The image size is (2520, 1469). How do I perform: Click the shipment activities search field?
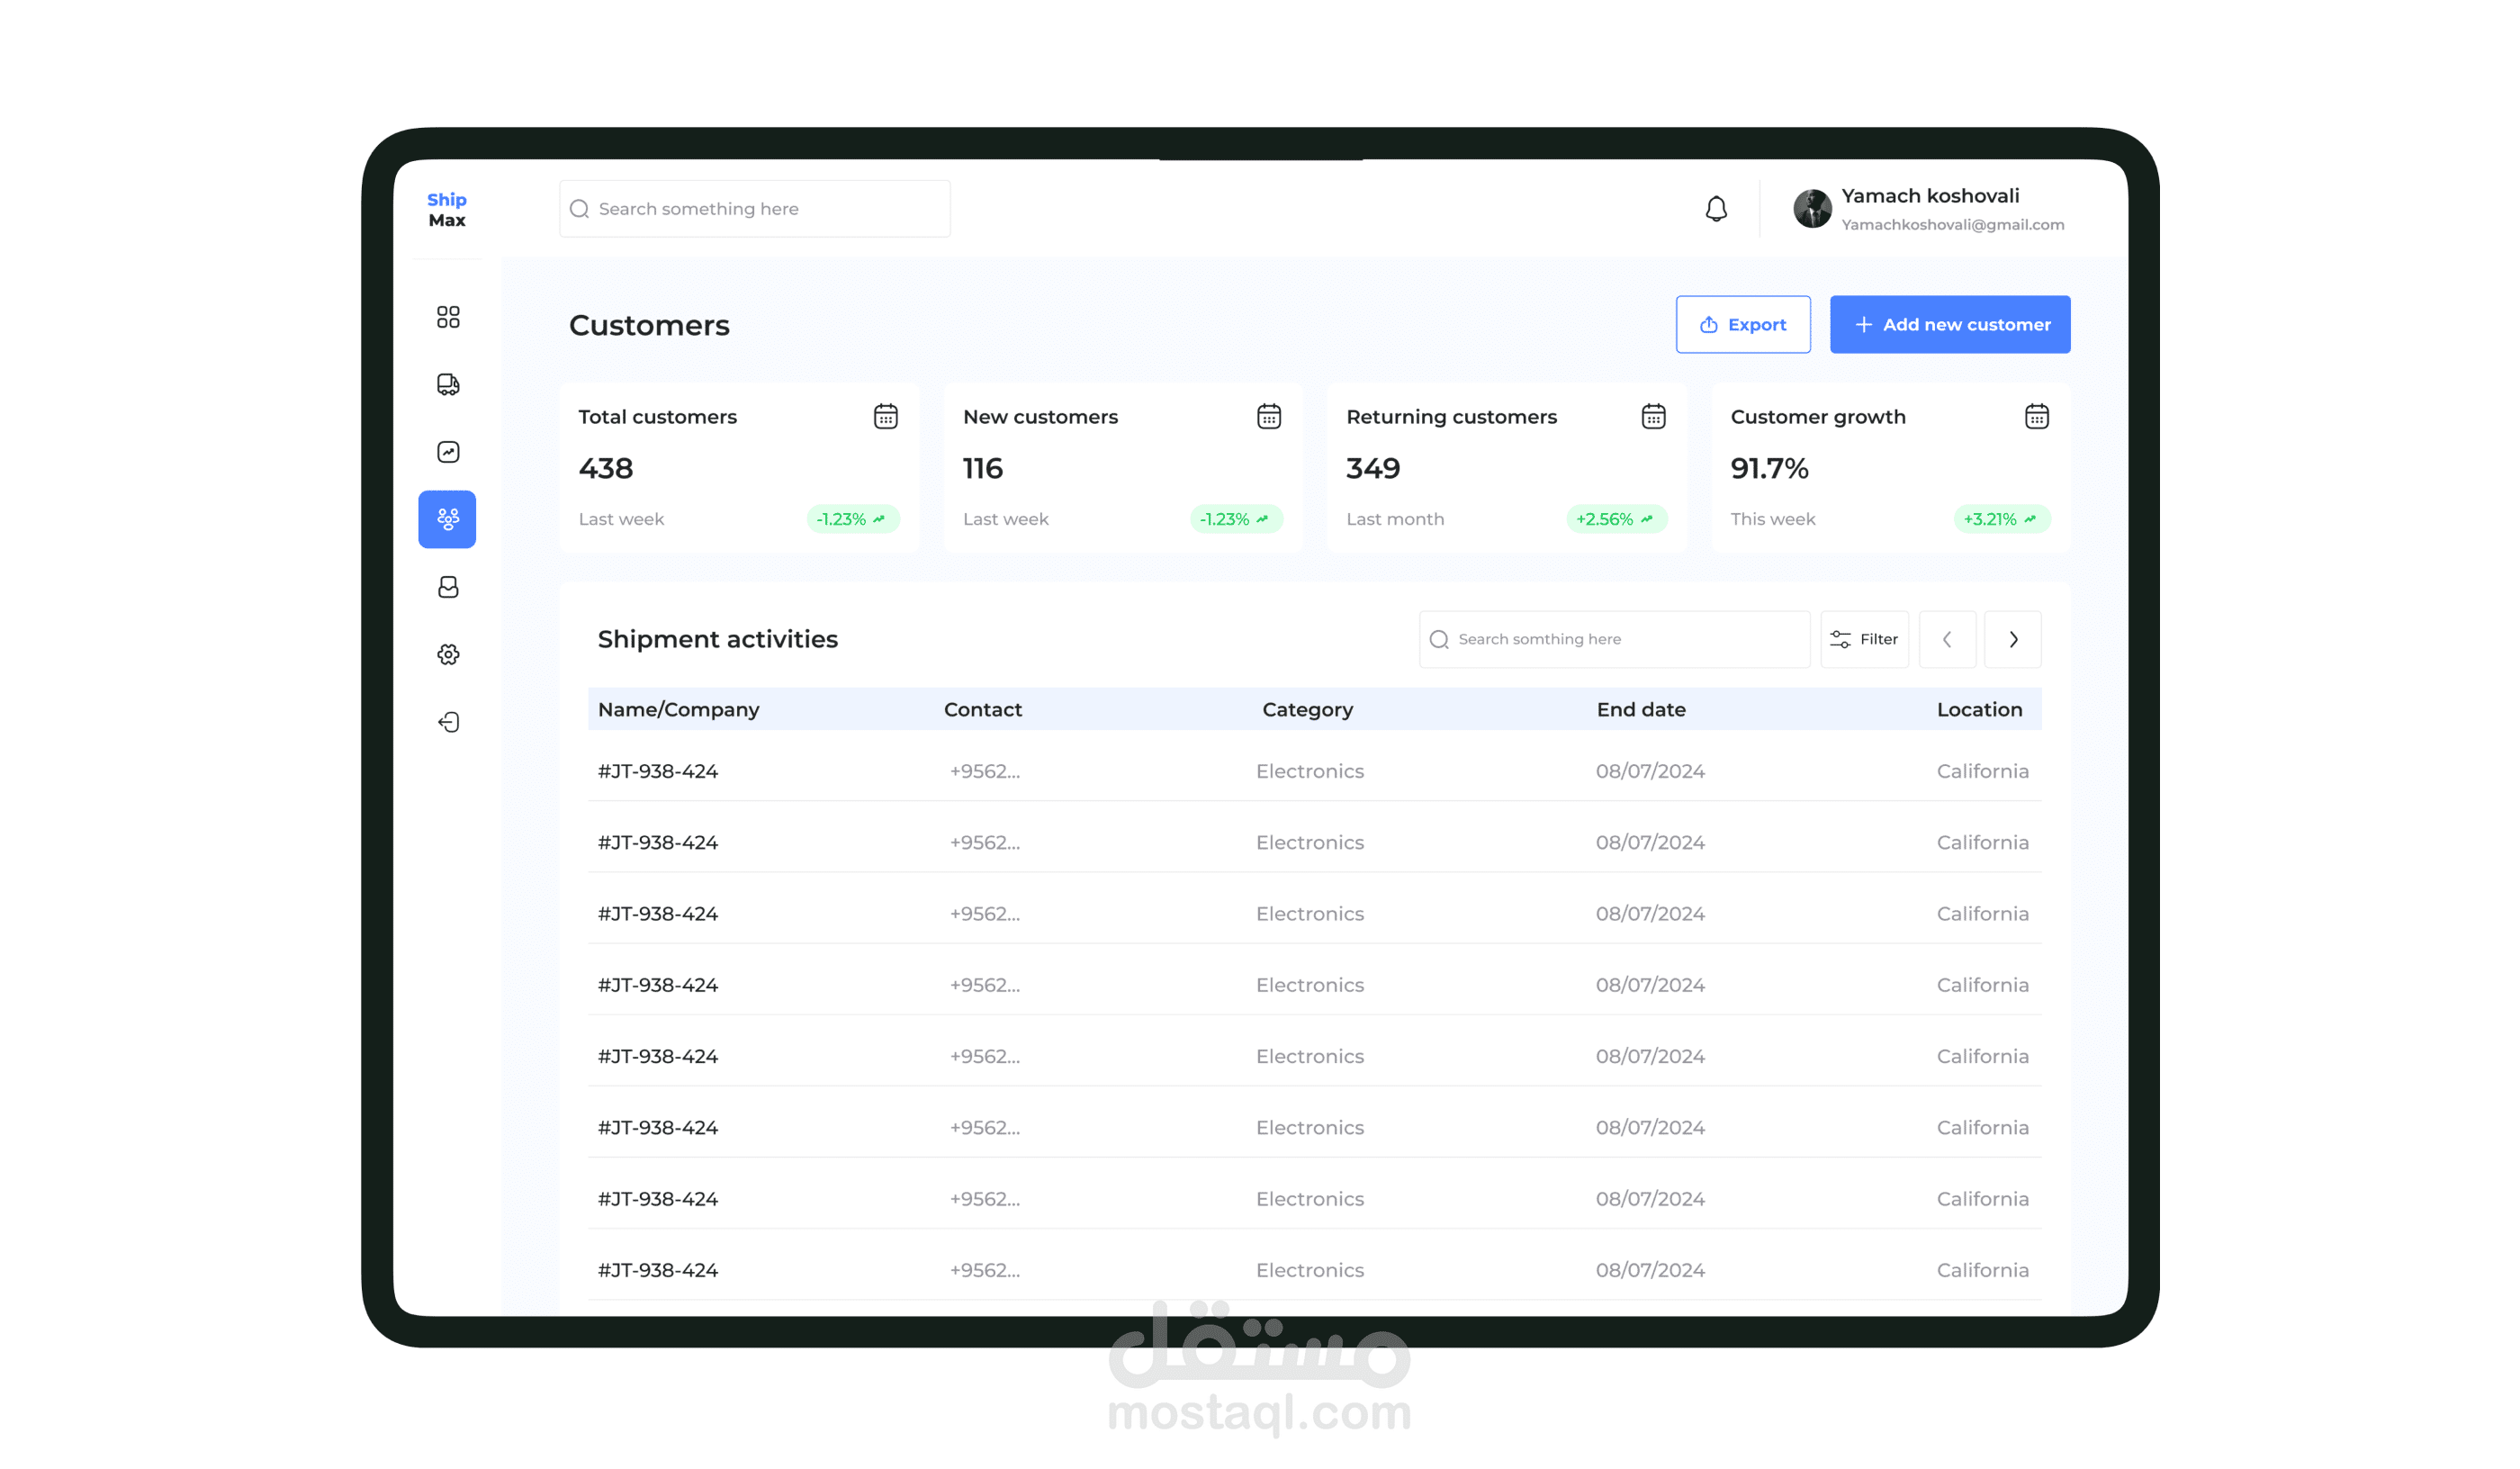1613,639
